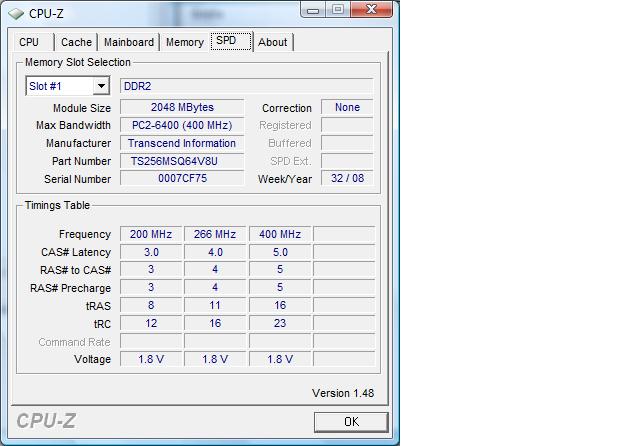Image resolution: width=640 pixels, height=446 pixels.
Task: Click the CAS# Latency 3.0 cell
Action: pyautogui.click(x=151, y=252)
